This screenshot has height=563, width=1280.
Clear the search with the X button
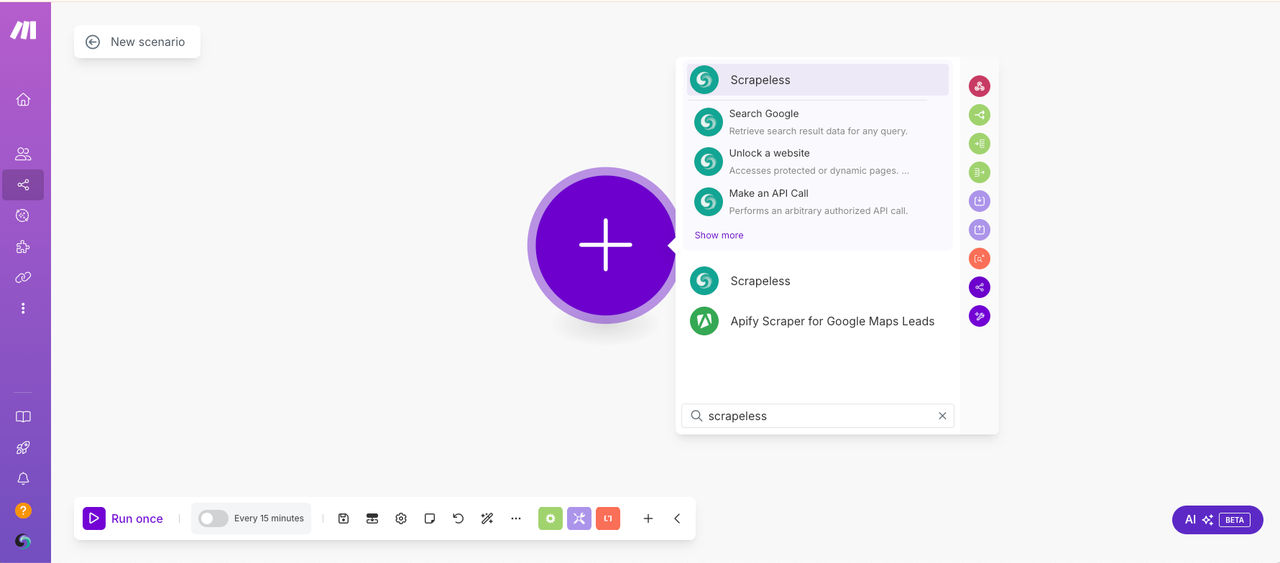942,416
